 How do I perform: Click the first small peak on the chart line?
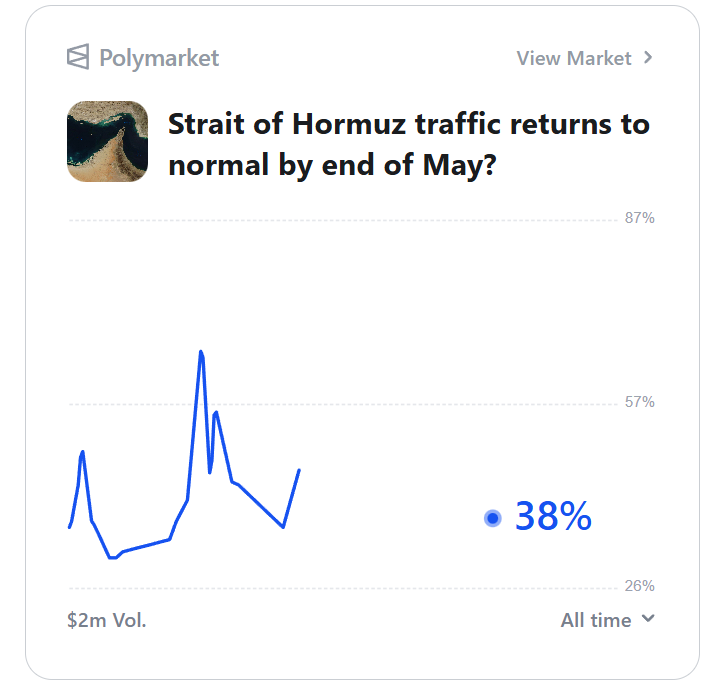coord(83,451)
